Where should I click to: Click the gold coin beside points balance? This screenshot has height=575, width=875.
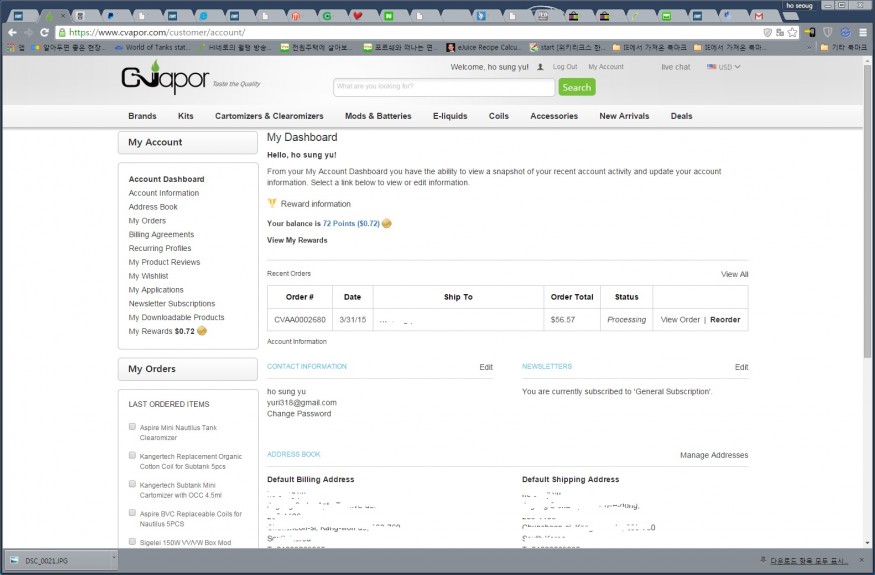tap(387, 223)
